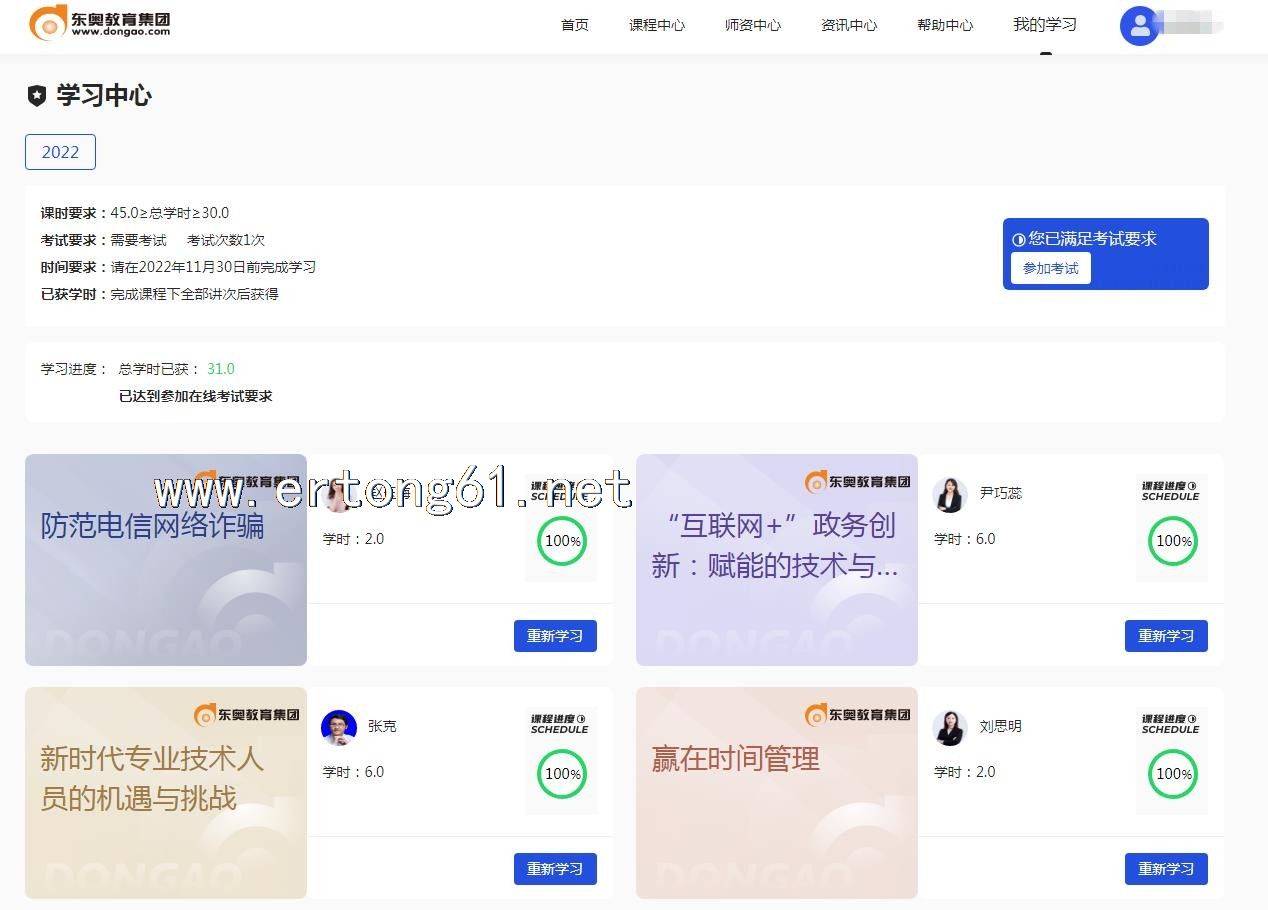This screenshot has width=1268, height=910.
Task: Open the "互联网+"政务创新 course cover
Action: [x=776, y=560]
